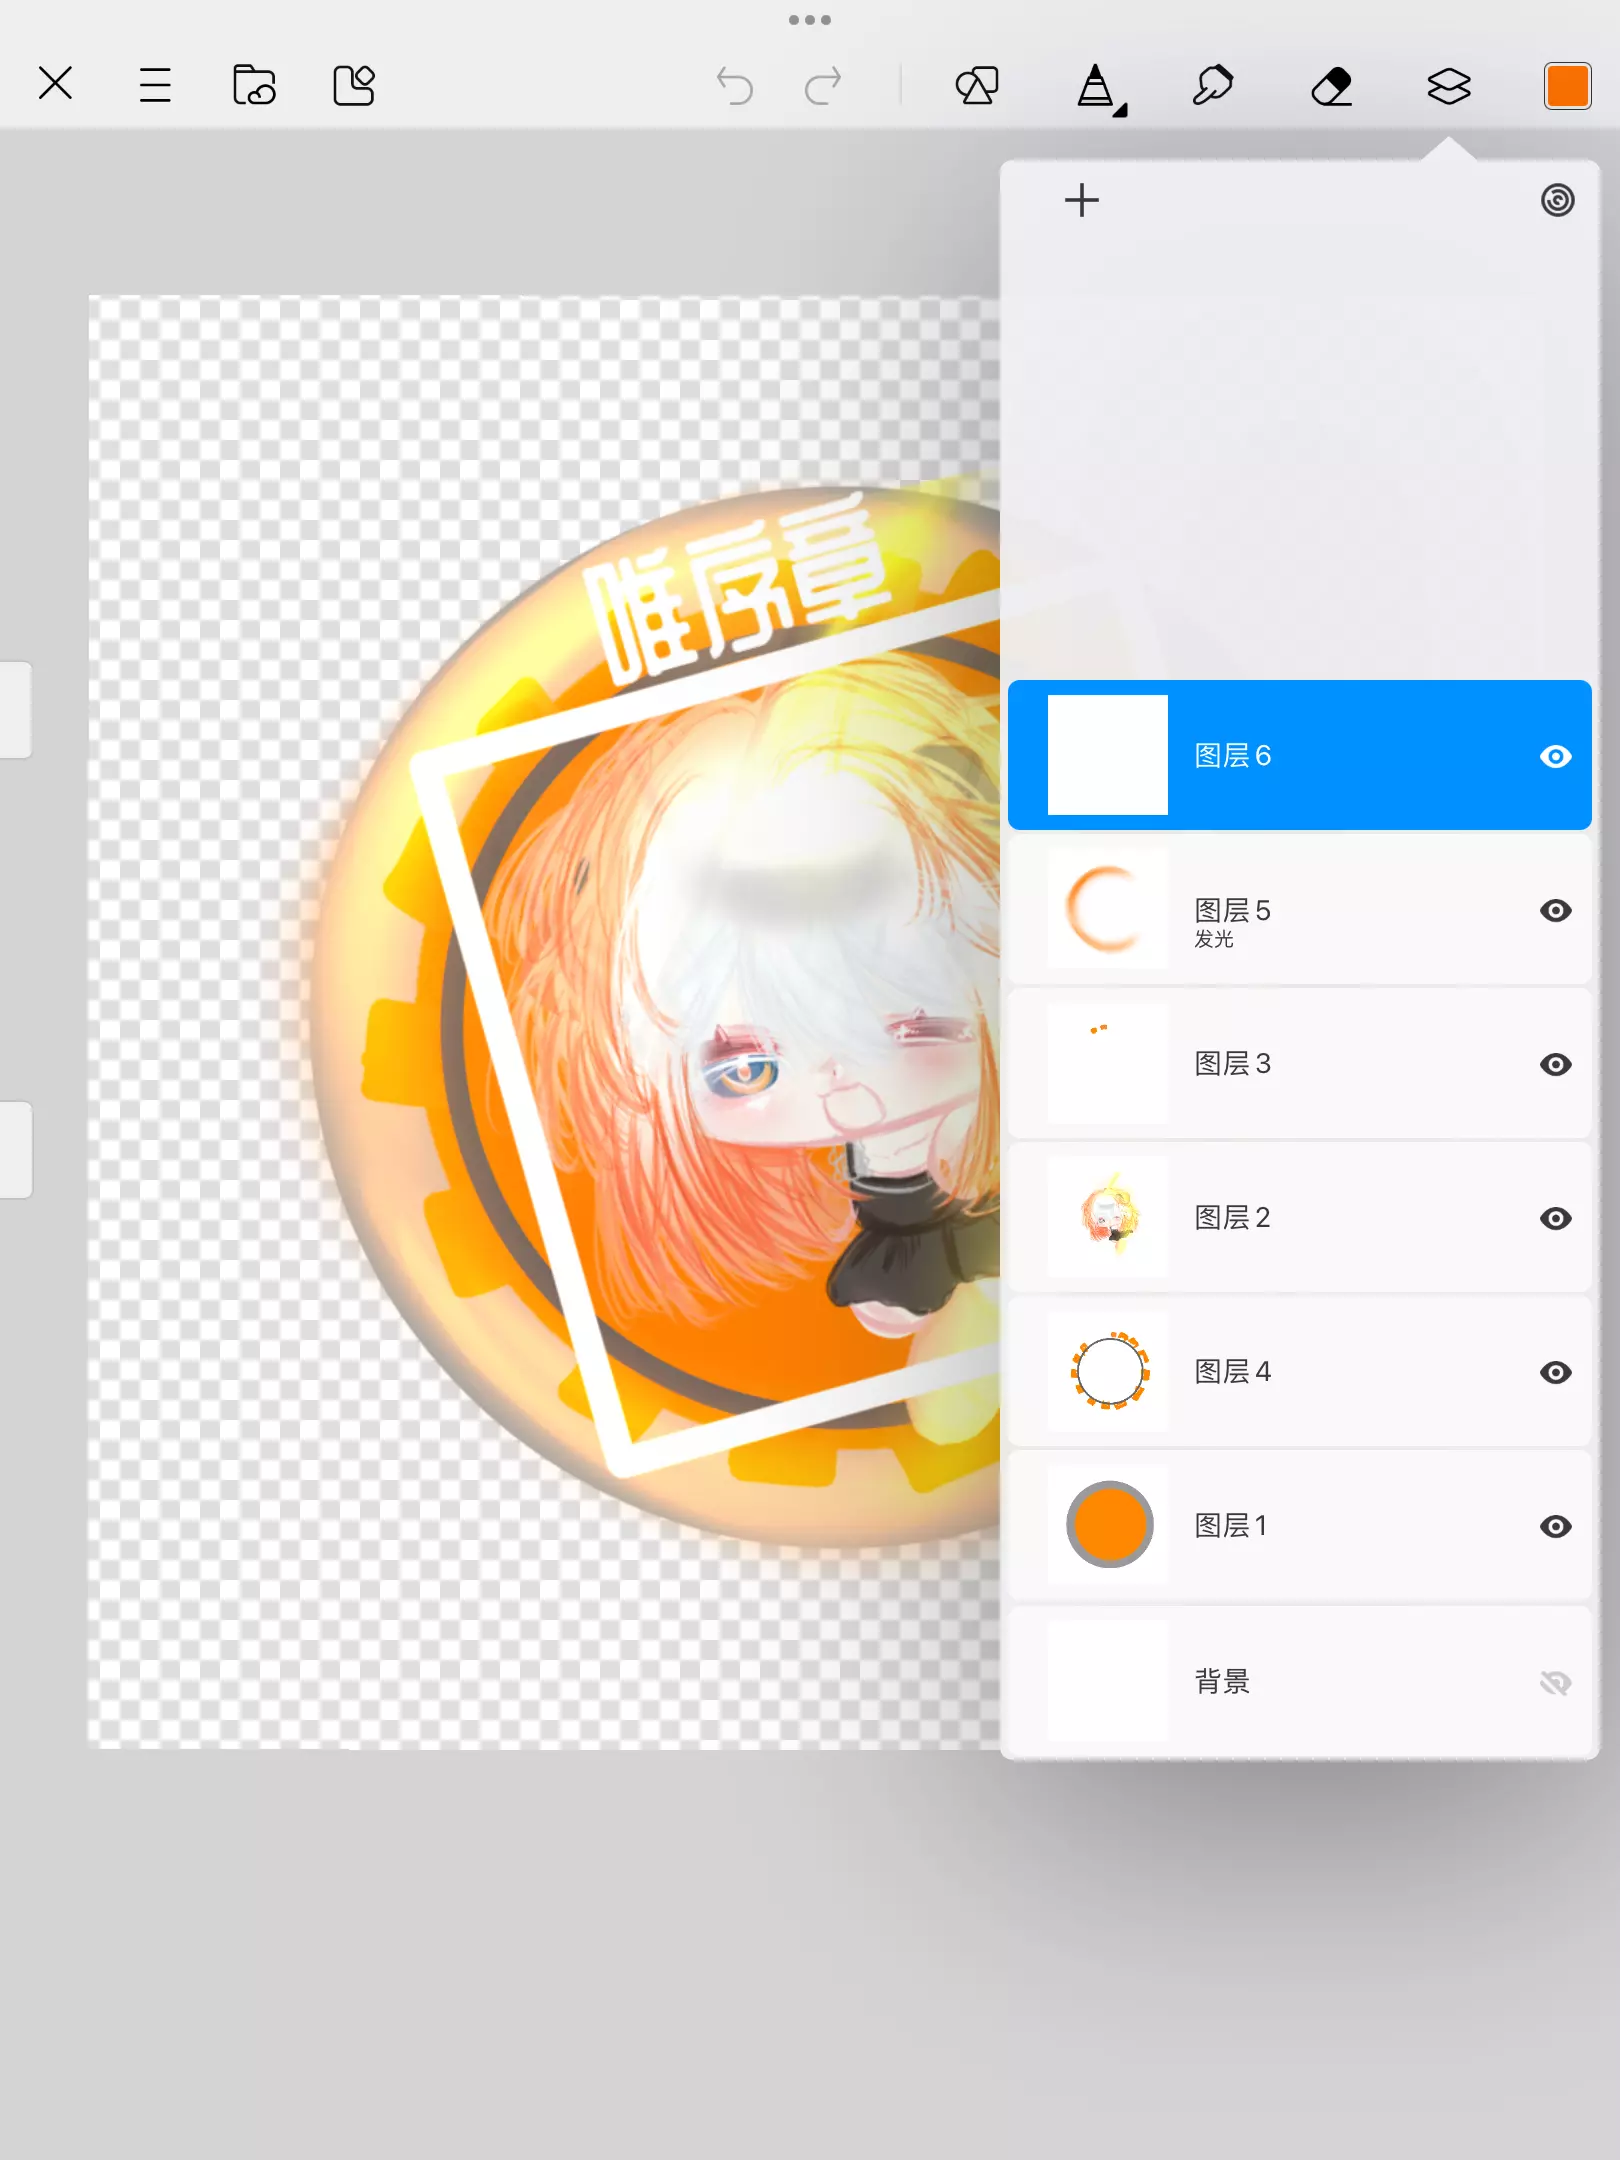Show the 背景 background layer
Screen dimensions: 1620x2160
pyautogui.click(x=1556, y=1683)
